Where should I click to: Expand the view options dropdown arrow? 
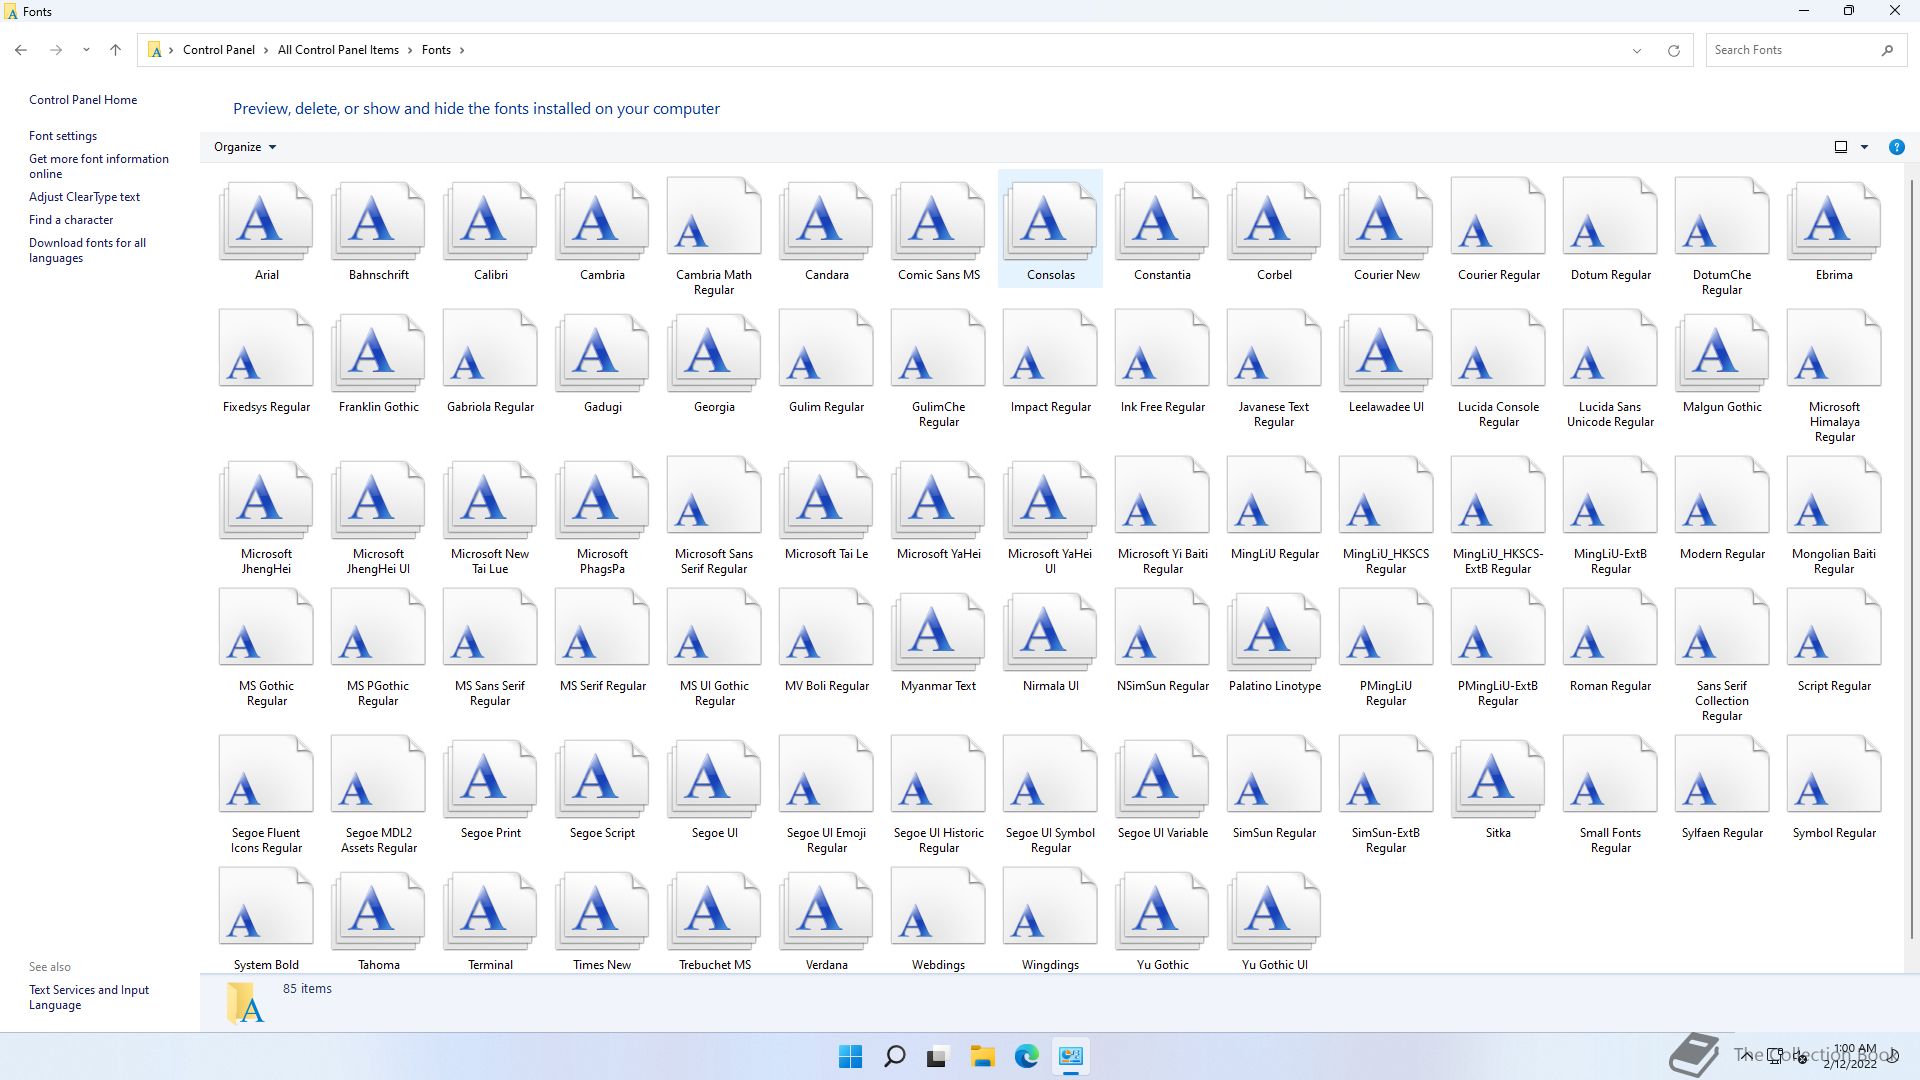click(1864, 147)
